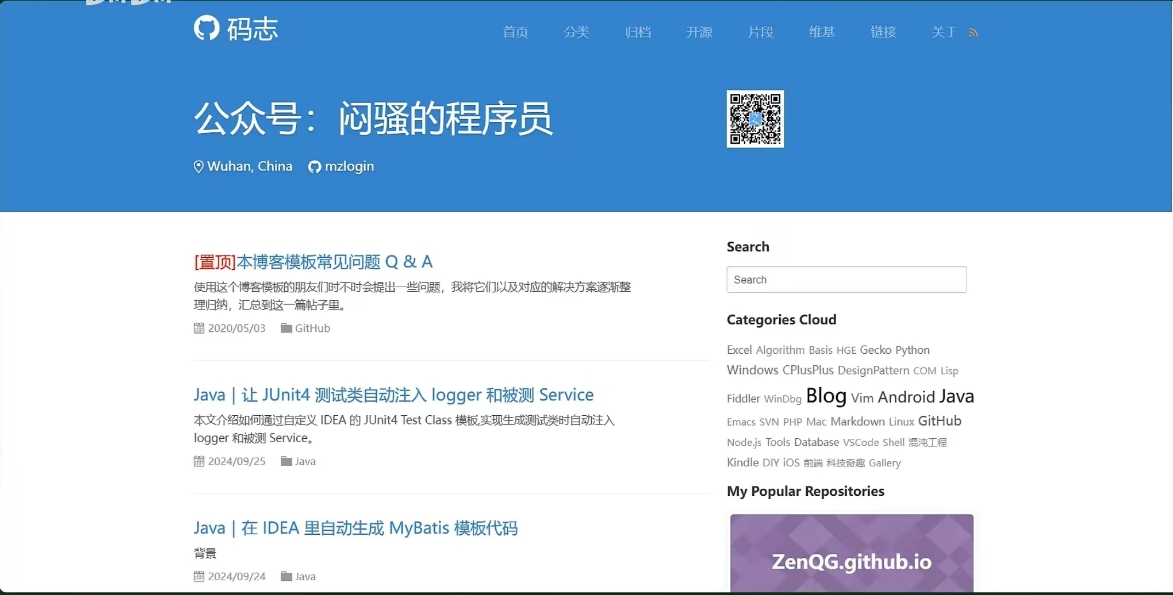Open ZenQG.github.io repository card
The height and width of the screenshot is (595, 1173).
852,553
